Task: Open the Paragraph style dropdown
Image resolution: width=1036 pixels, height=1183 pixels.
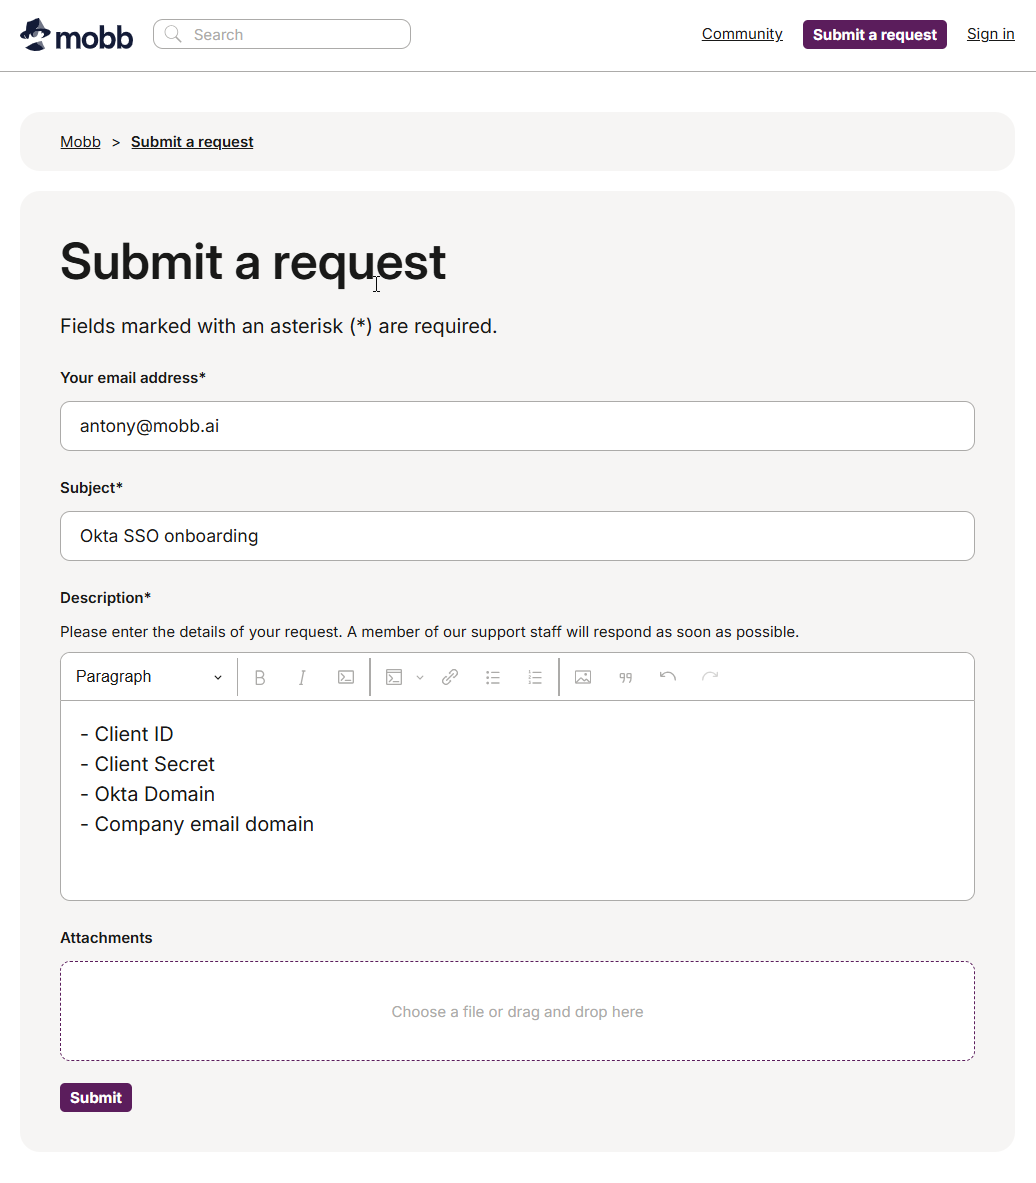Action: coord(148,677)
